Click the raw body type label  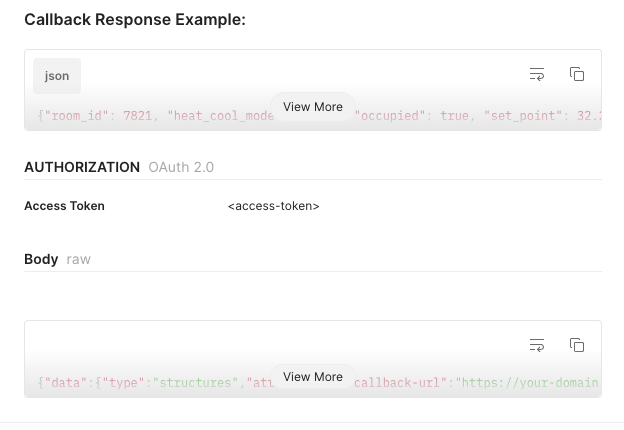click(x=78, y=260)
